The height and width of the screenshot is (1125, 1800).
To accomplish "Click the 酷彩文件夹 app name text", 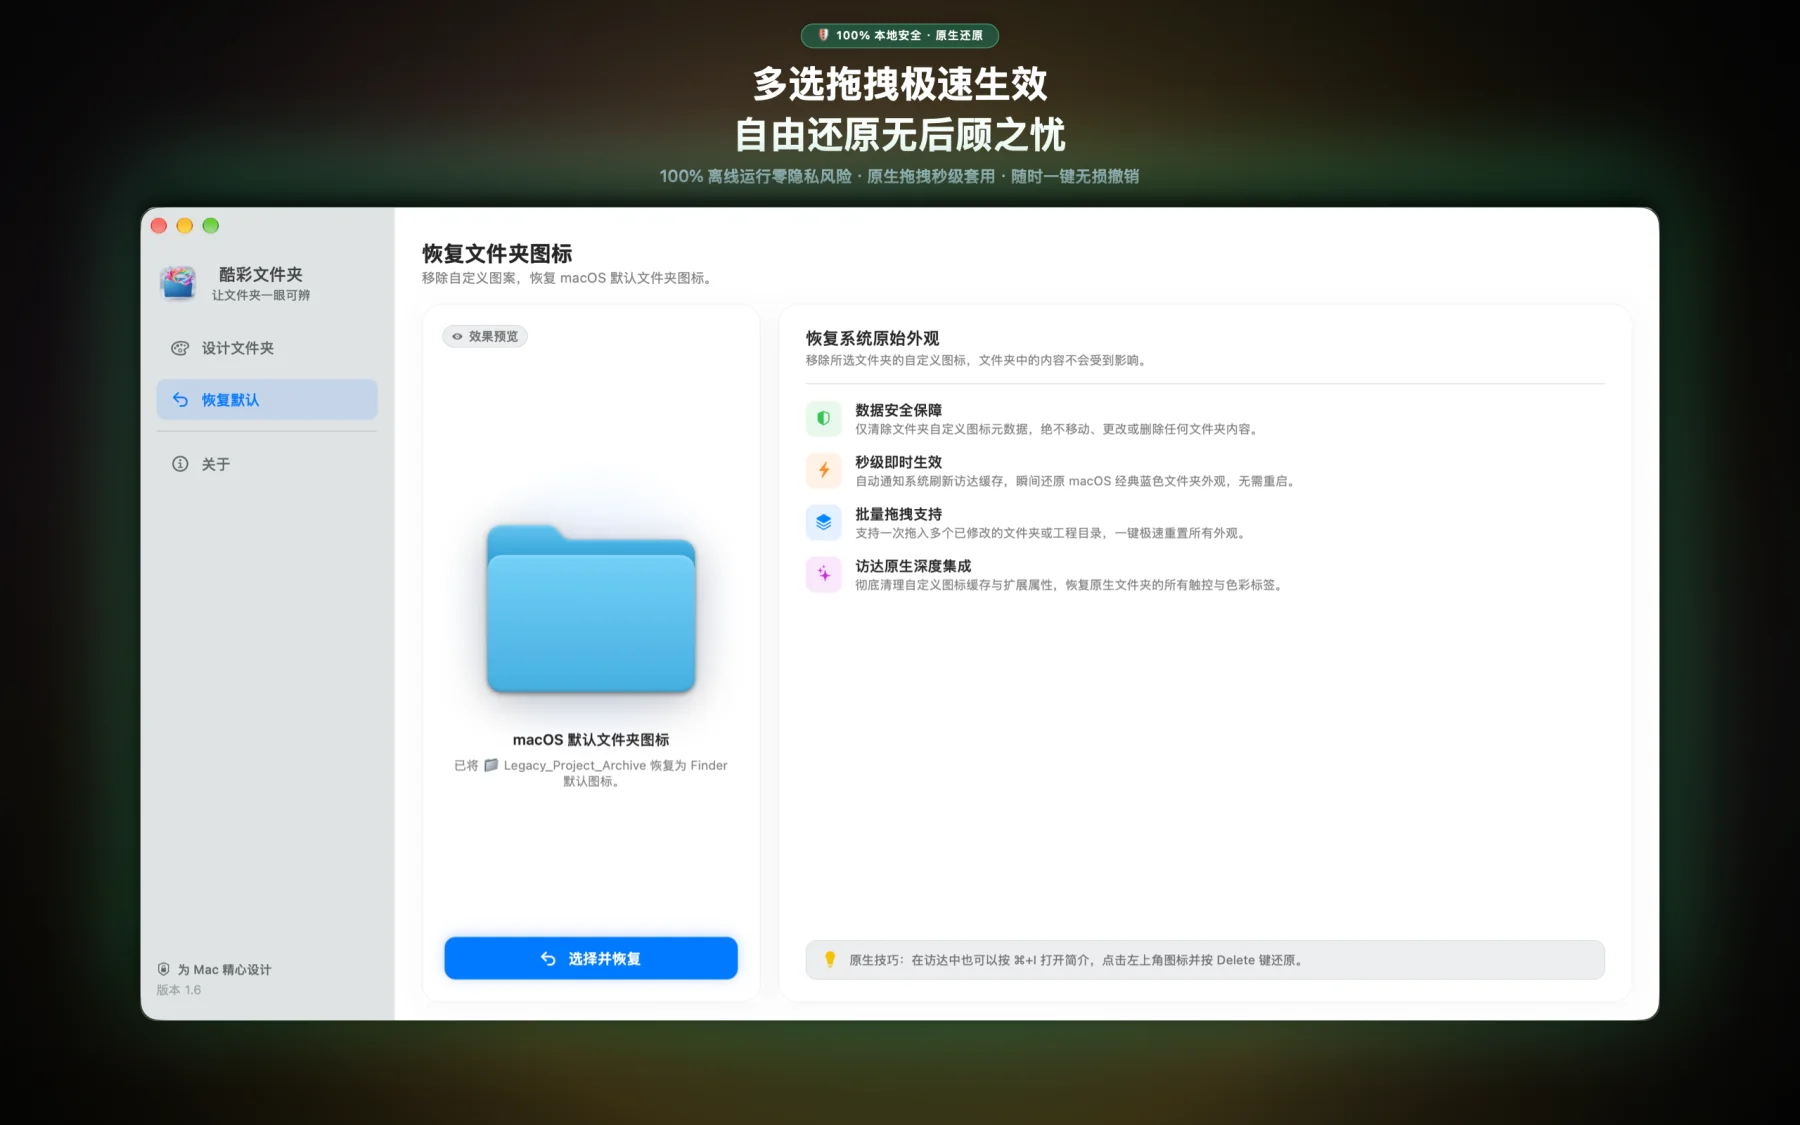I will click(261, 274).
